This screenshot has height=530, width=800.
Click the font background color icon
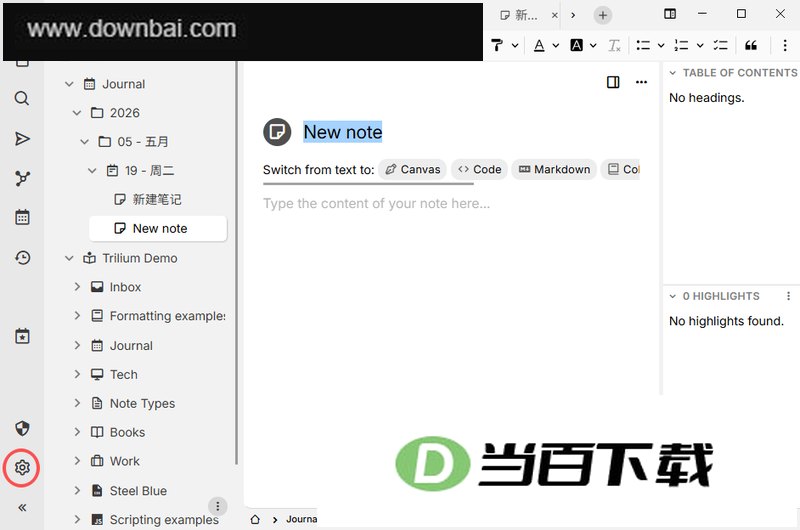coord(577,45)
